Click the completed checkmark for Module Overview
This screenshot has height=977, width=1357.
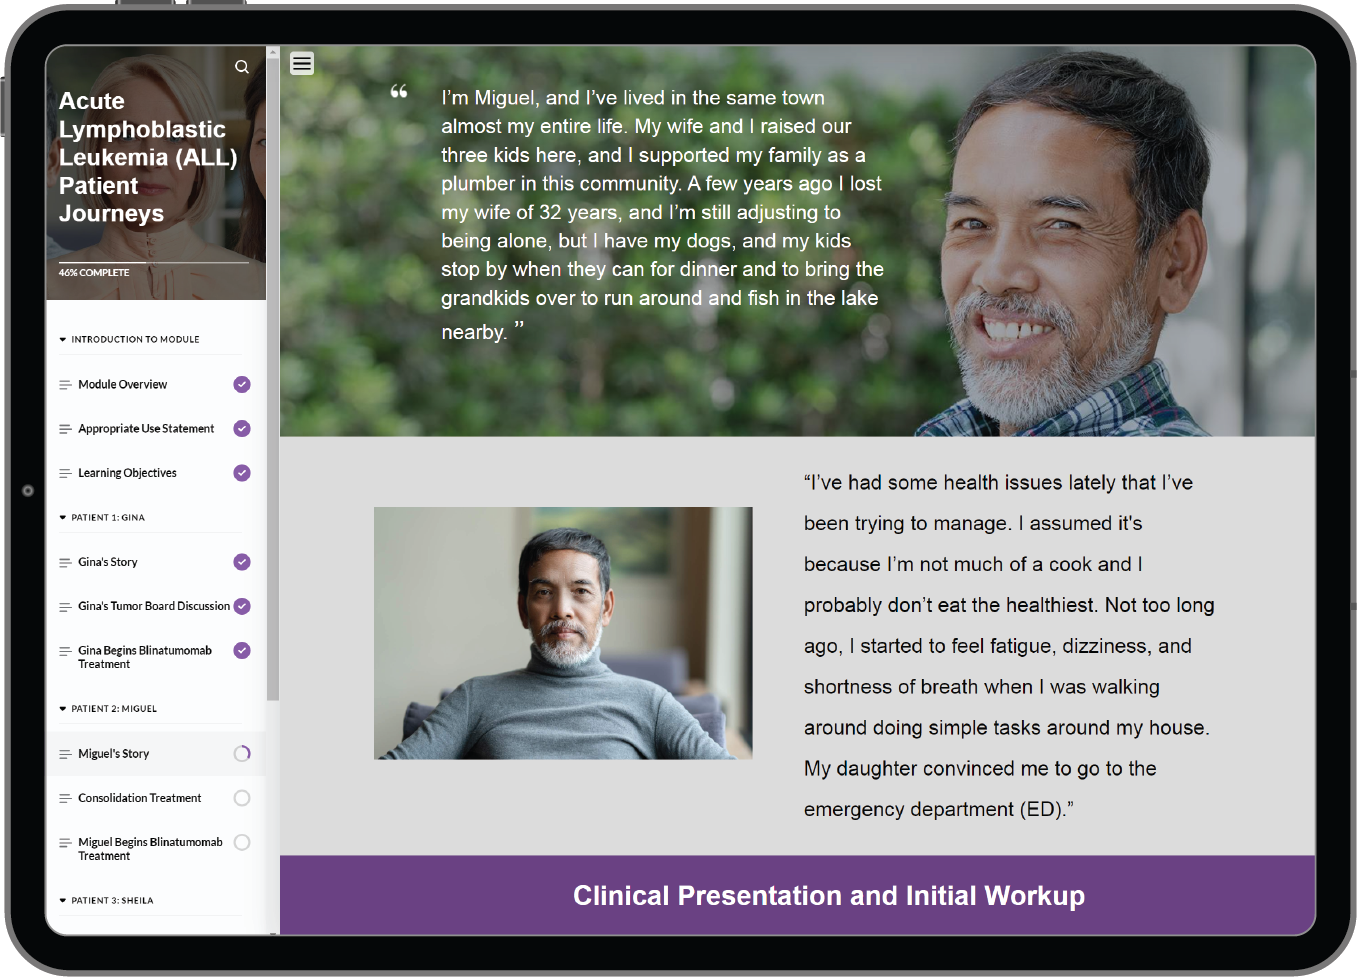[x=242, y=384]
